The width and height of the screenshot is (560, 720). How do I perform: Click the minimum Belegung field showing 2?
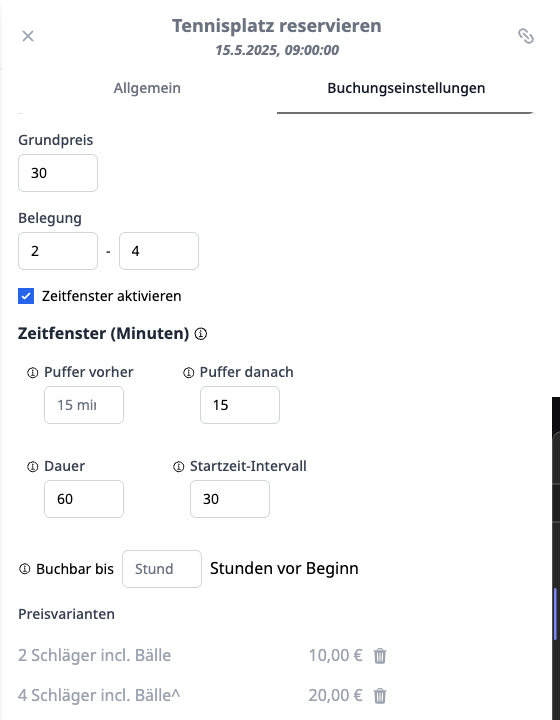point(58,251)
